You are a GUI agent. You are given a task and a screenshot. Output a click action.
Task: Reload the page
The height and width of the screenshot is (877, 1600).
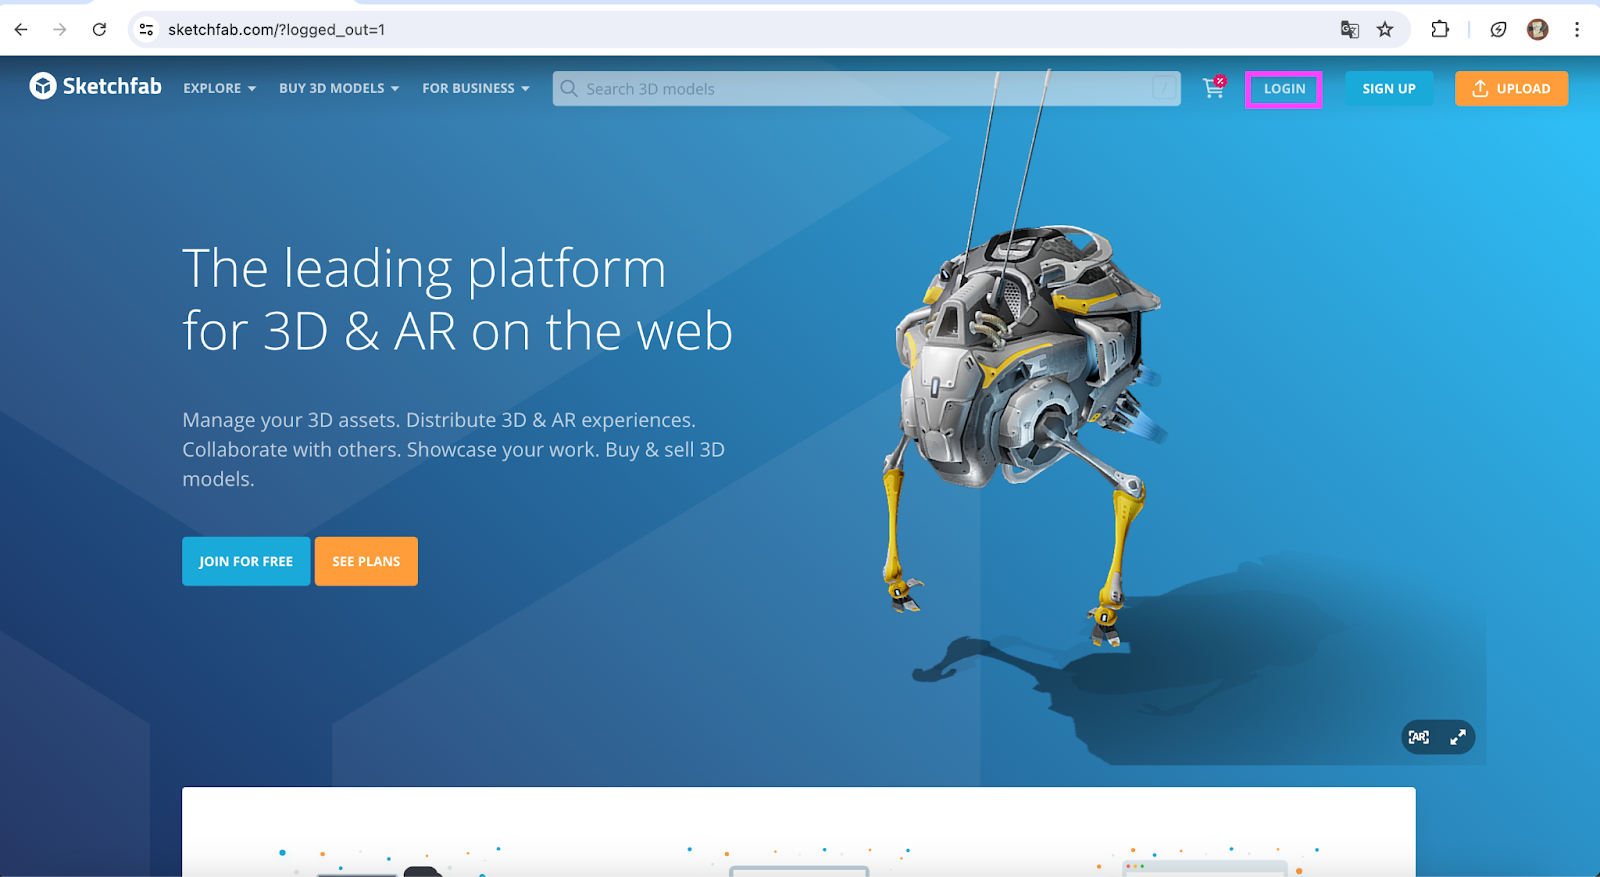click(x=99, y=30)
